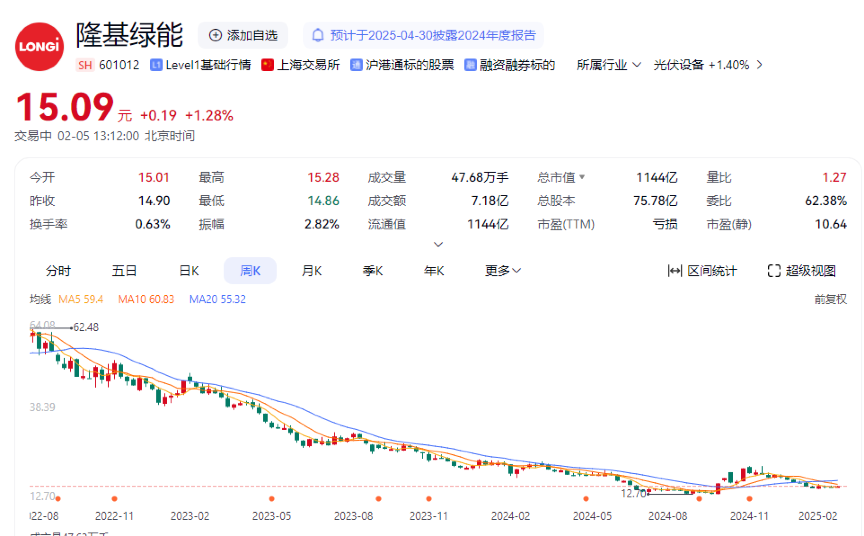Viewport: 864px width, 536px height.
Task: Click the 市盈(静) value 10.64
Action: (x=831, y=224)
